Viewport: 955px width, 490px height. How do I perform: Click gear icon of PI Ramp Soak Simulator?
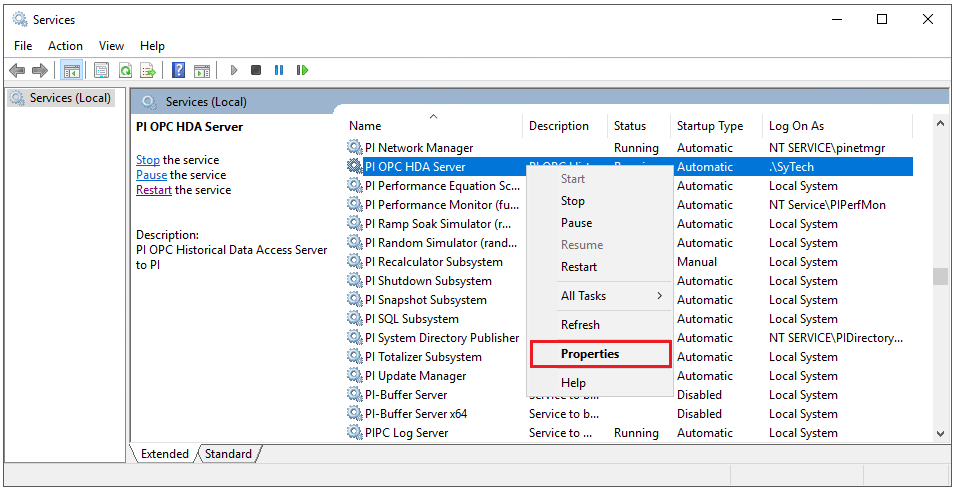[354, 223]
